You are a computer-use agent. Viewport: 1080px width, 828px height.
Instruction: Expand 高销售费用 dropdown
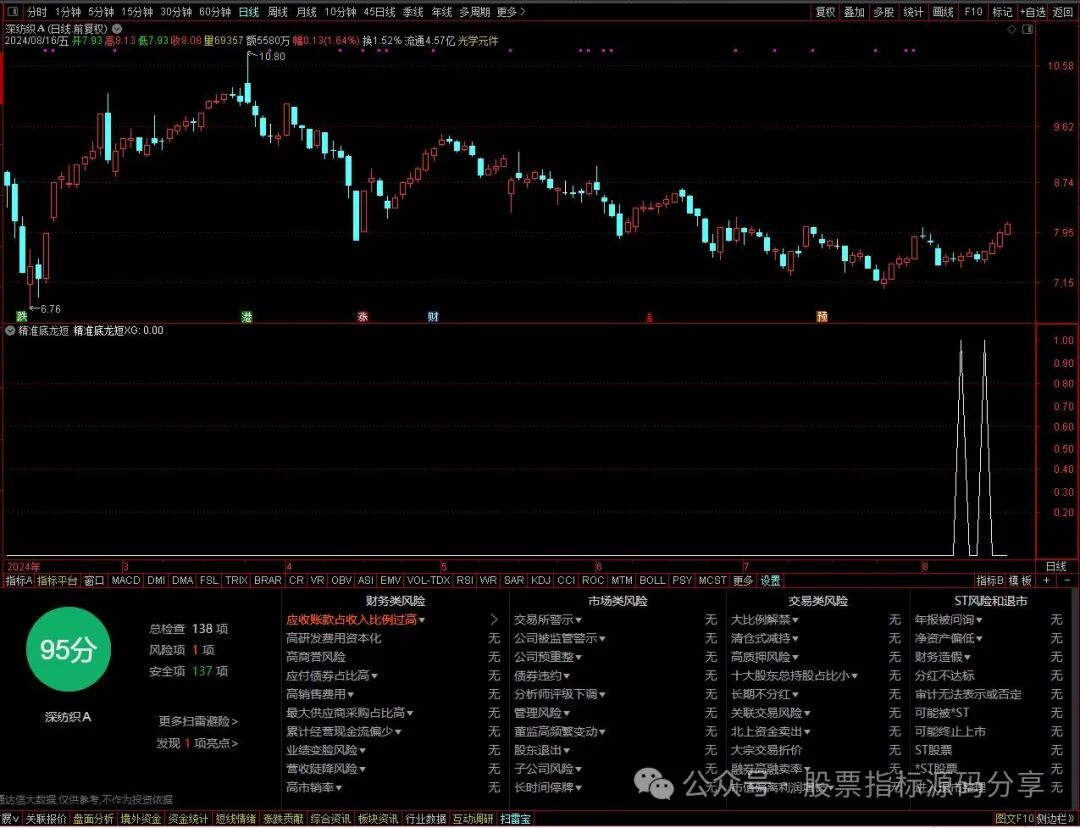pyautogui.click(x=320, y=694)
